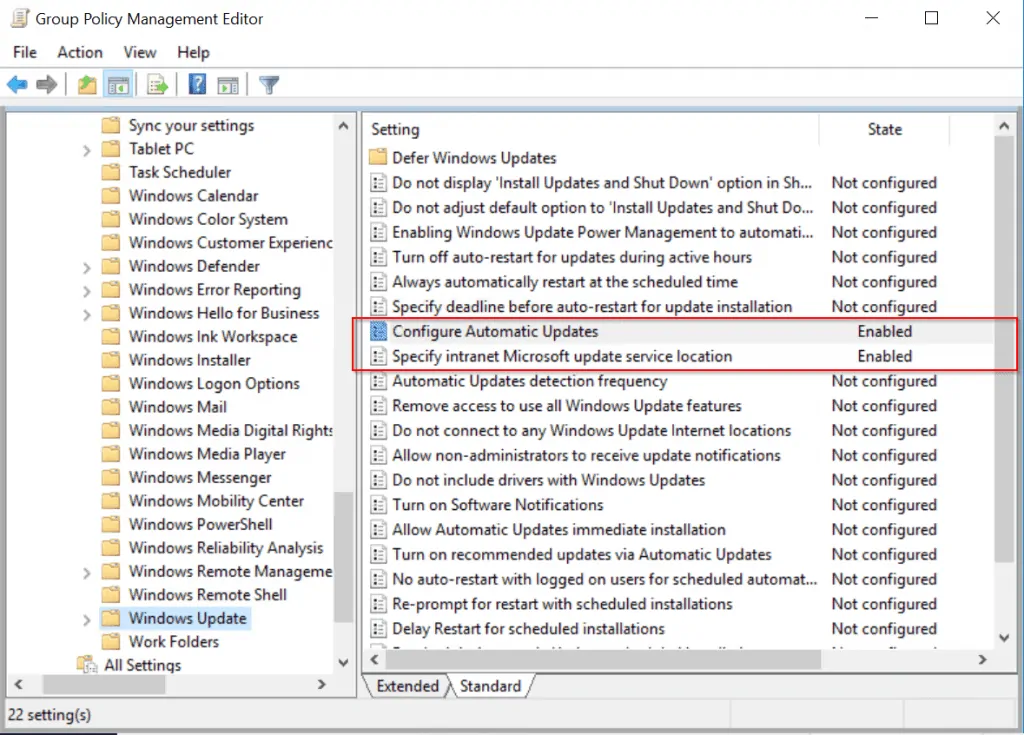Click the up one level folder icon
This screenshot has height=735, width=1024.
click(86, 84)
